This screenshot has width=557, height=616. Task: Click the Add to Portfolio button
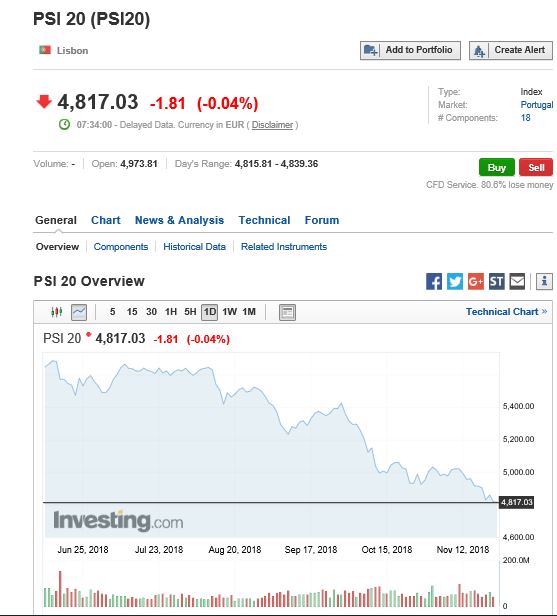coord(410,50)
